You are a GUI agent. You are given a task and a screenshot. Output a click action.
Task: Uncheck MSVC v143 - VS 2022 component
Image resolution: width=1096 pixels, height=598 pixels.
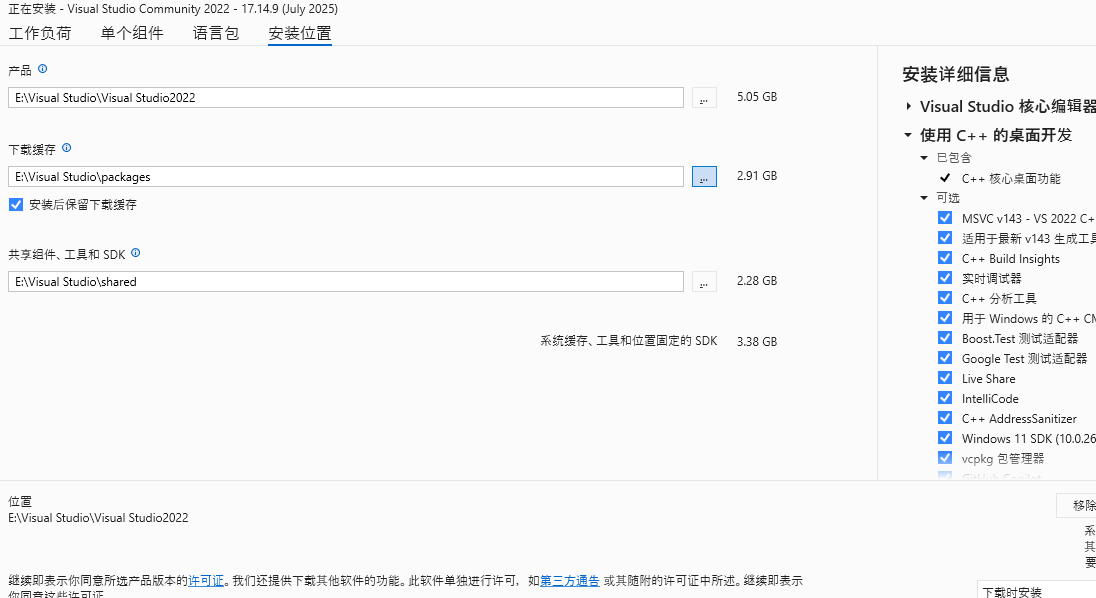coord(945,218)
